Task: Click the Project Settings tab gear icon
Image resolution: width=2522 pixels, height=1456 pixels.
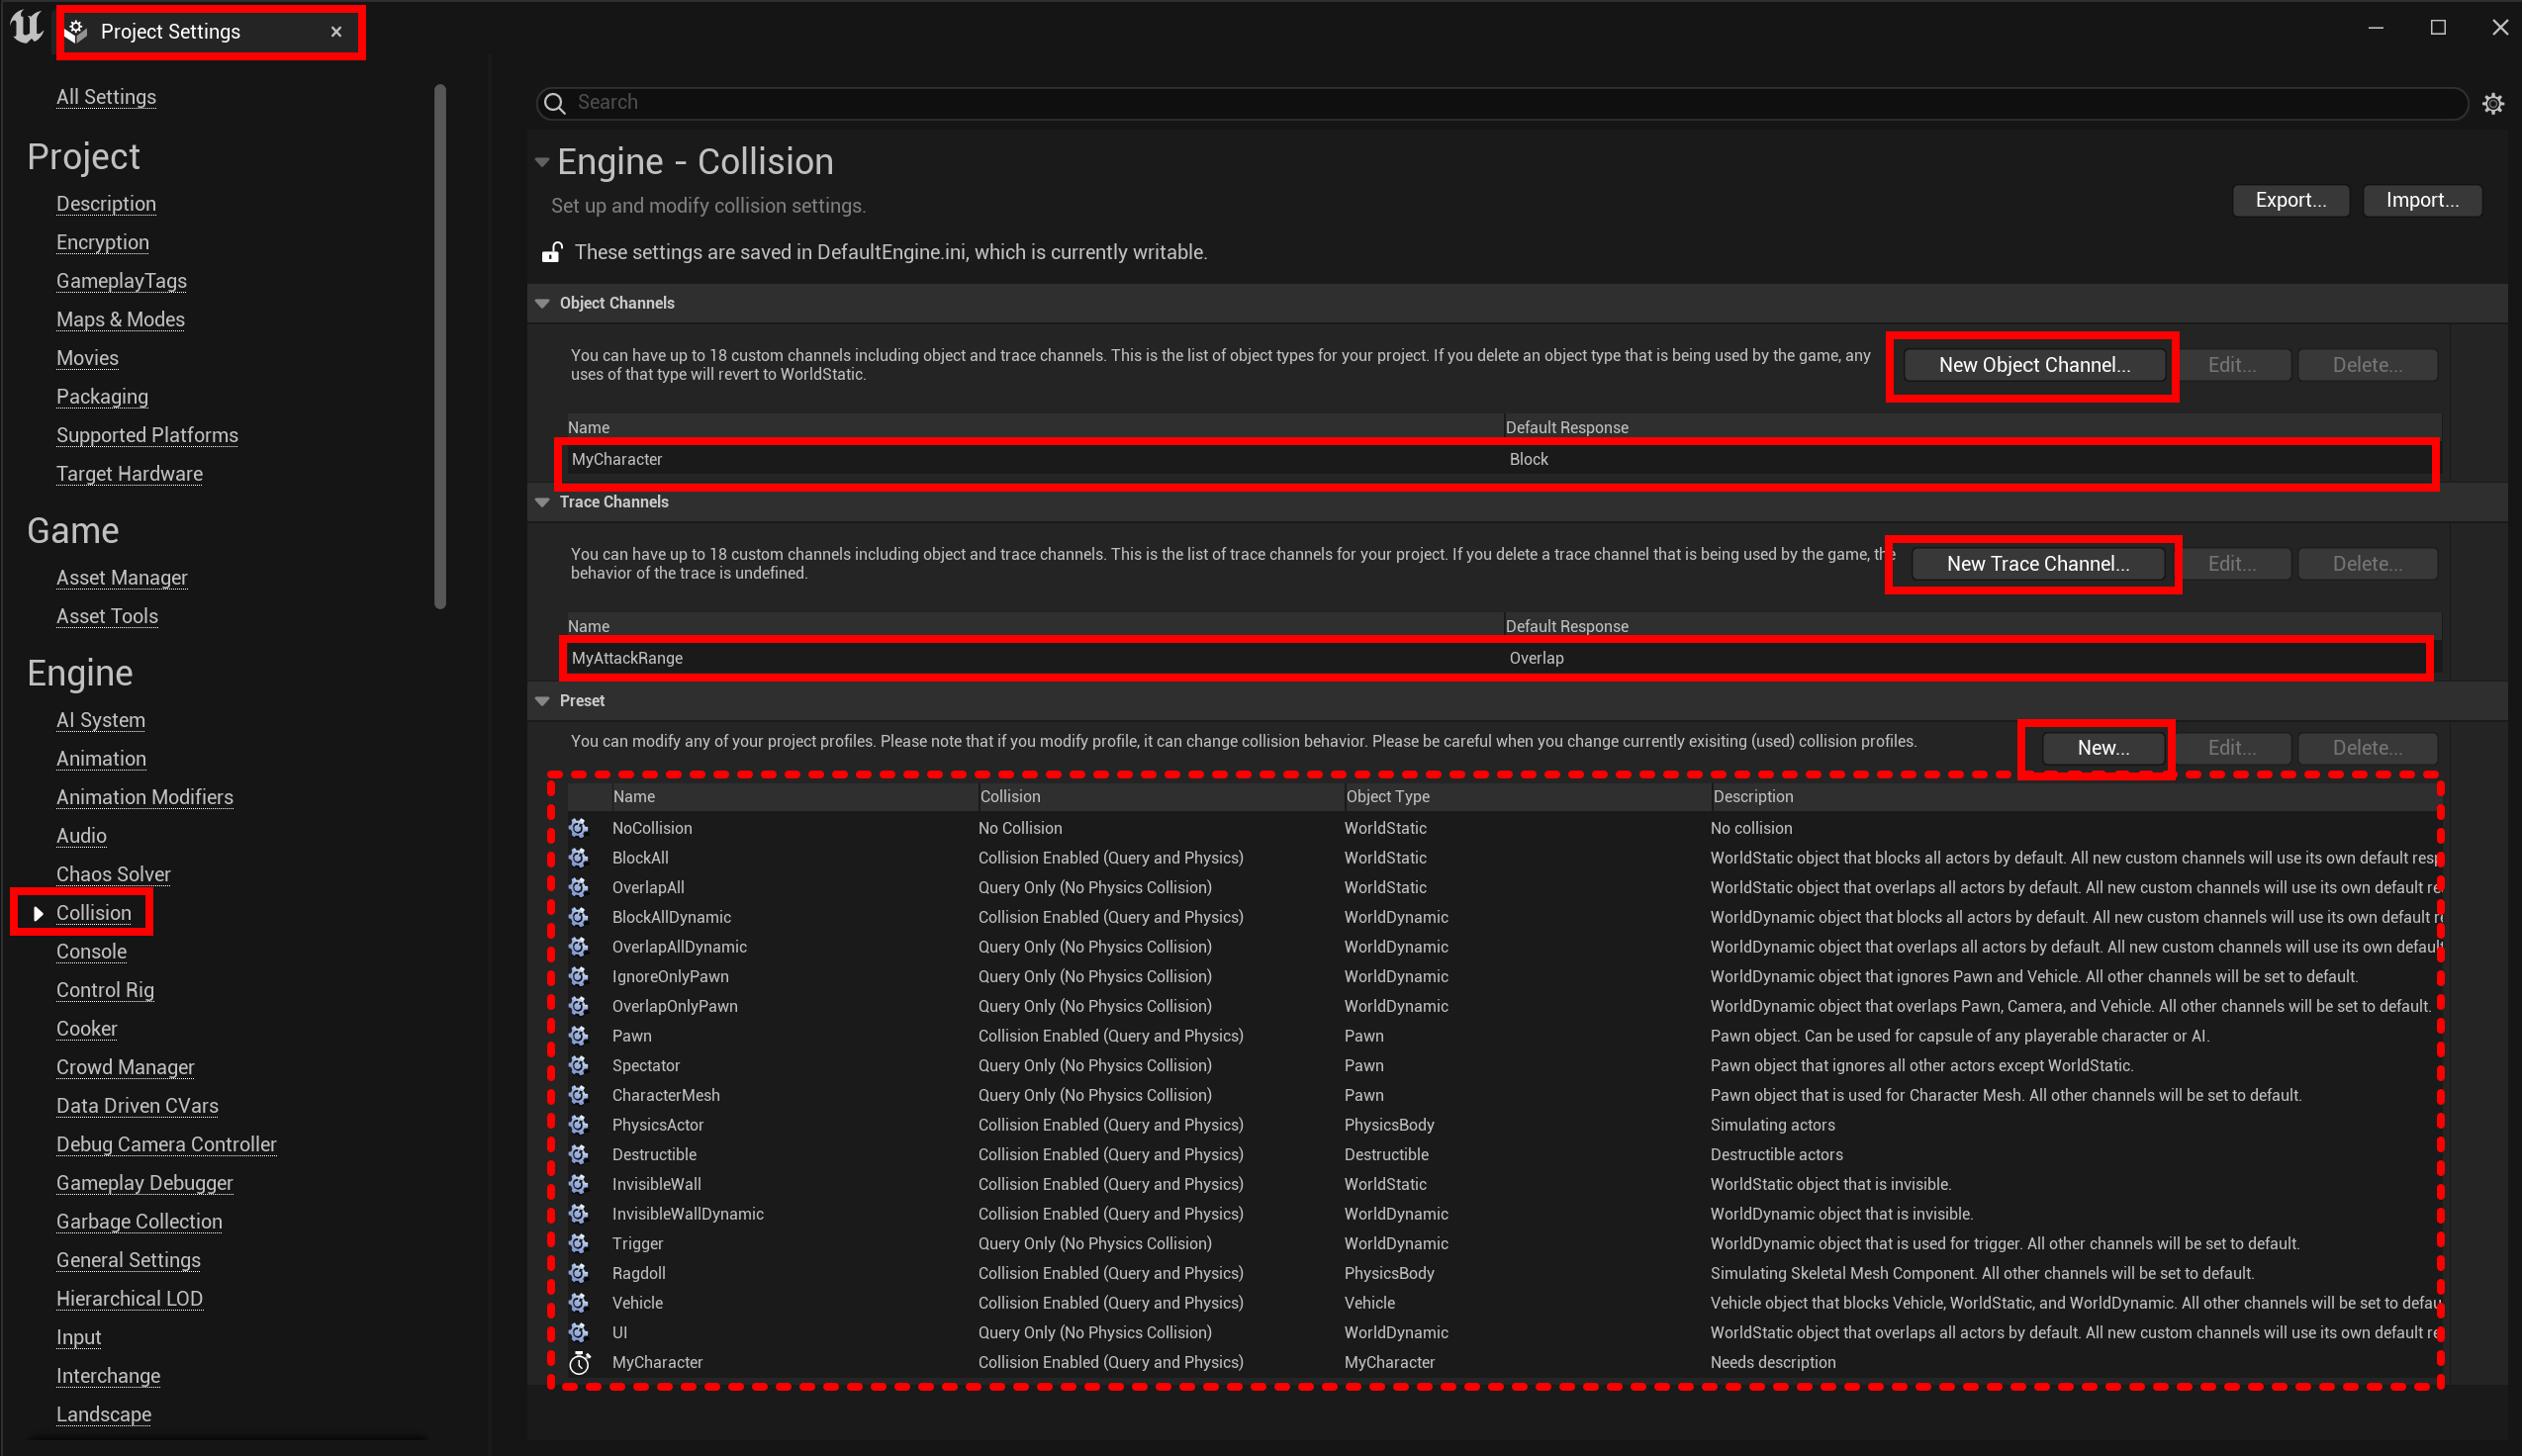Action: tap(77, 32)
